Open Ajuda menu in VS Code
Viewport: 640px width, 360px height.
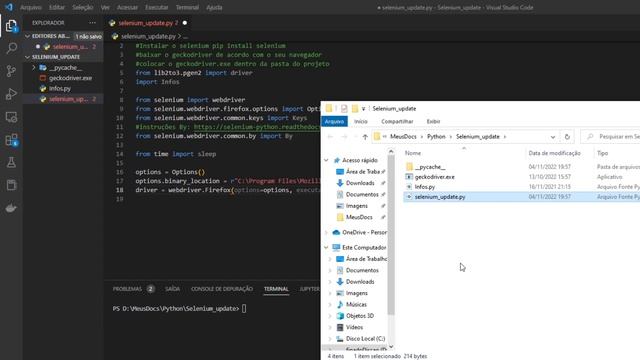tap(214, 7)
